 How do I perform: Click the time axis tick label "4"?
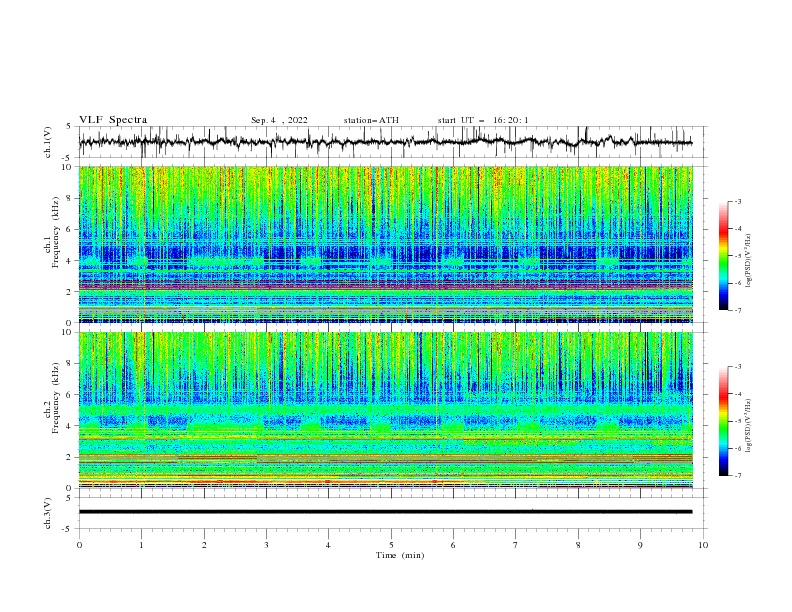tap(329, 545)
